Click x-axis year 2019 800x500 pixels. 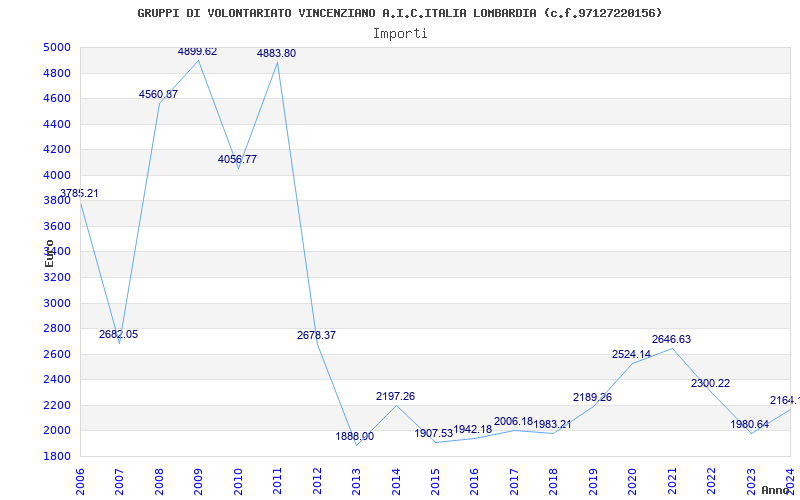click(x=594, y=481)
